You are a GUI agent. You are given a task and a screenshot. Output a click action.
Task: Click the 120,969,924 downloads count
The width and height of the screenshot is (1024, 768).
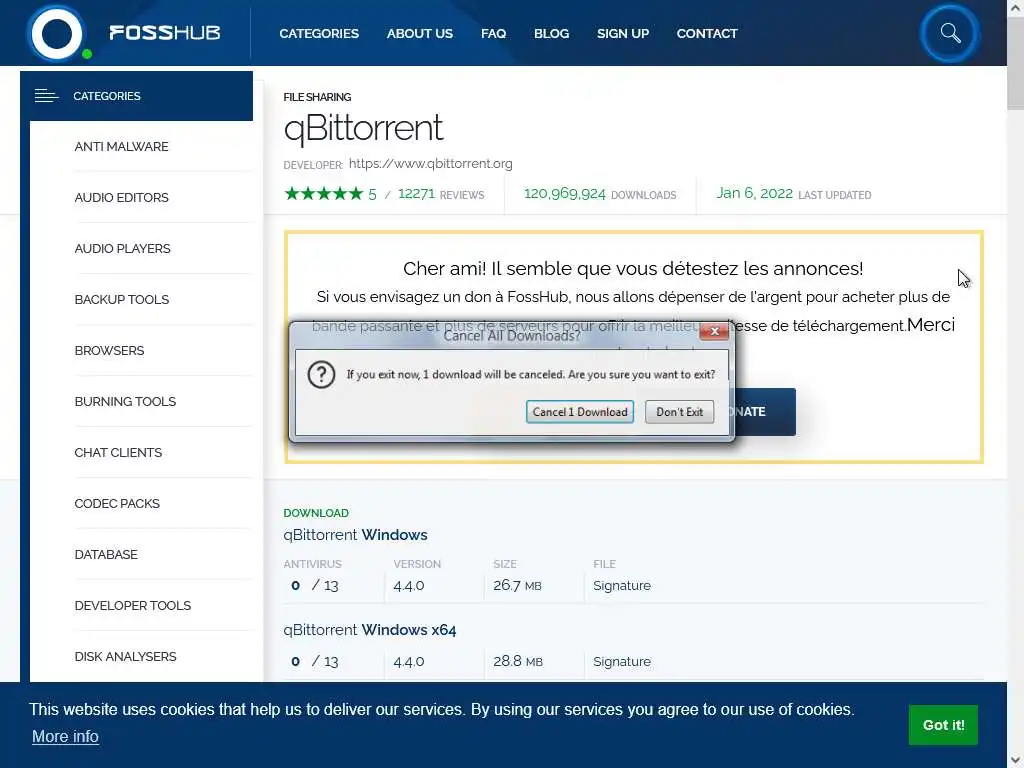[x=565, y=194]
